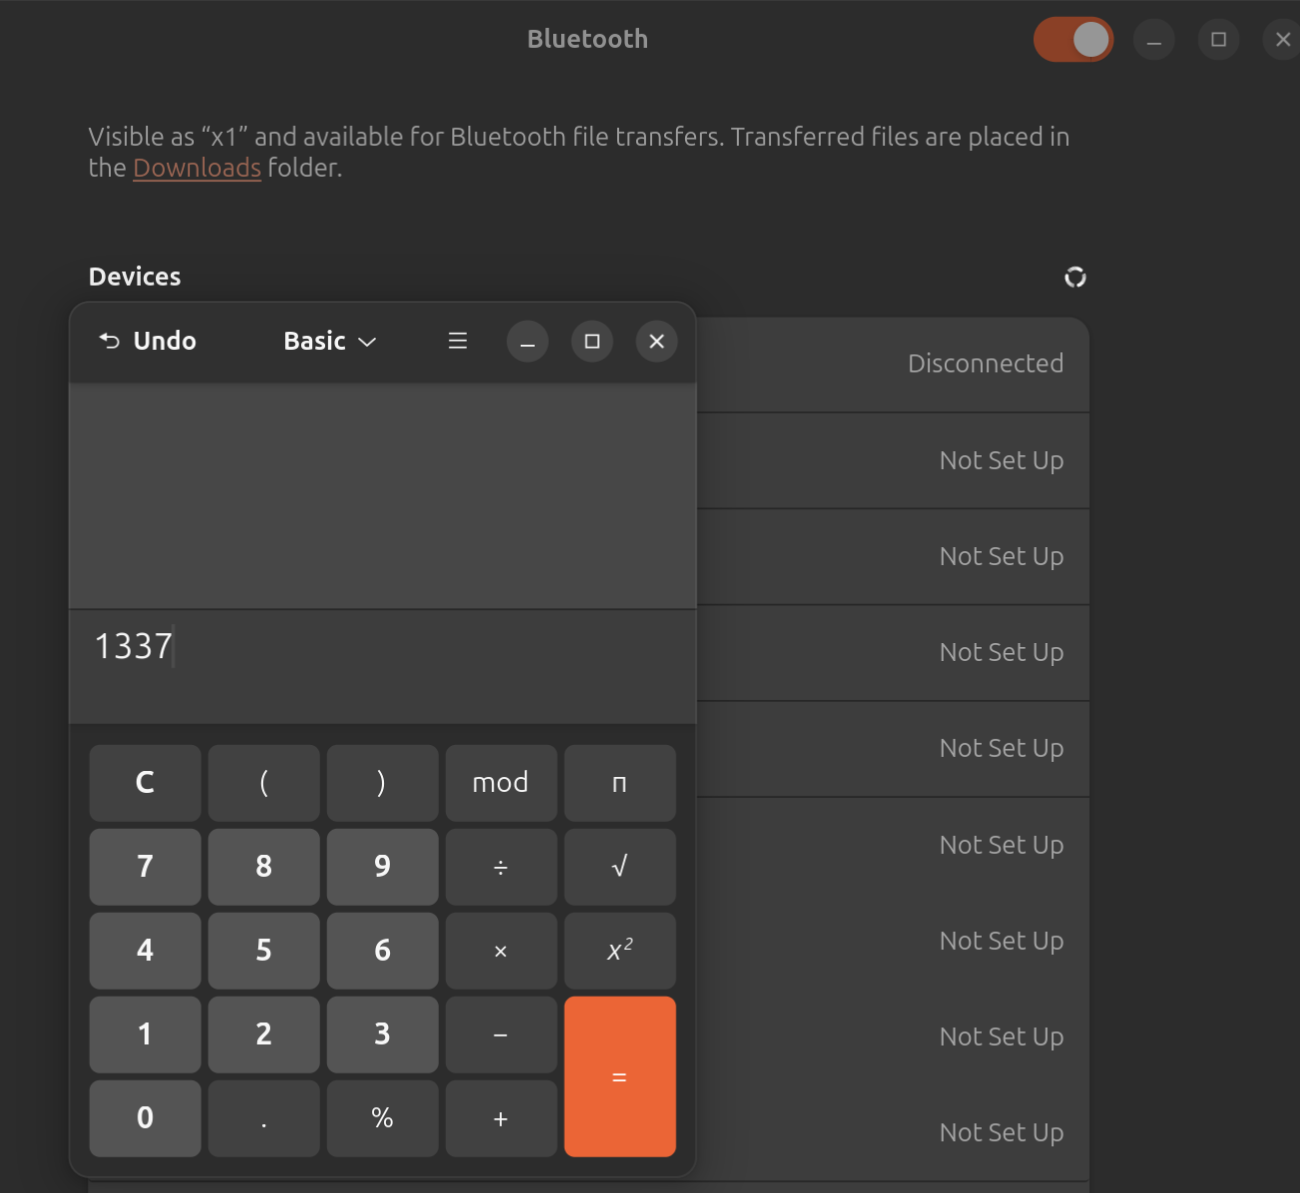Click the calculator input field showing 1337
Viewport: 1300px width, 1193px height.
point(380,647)
